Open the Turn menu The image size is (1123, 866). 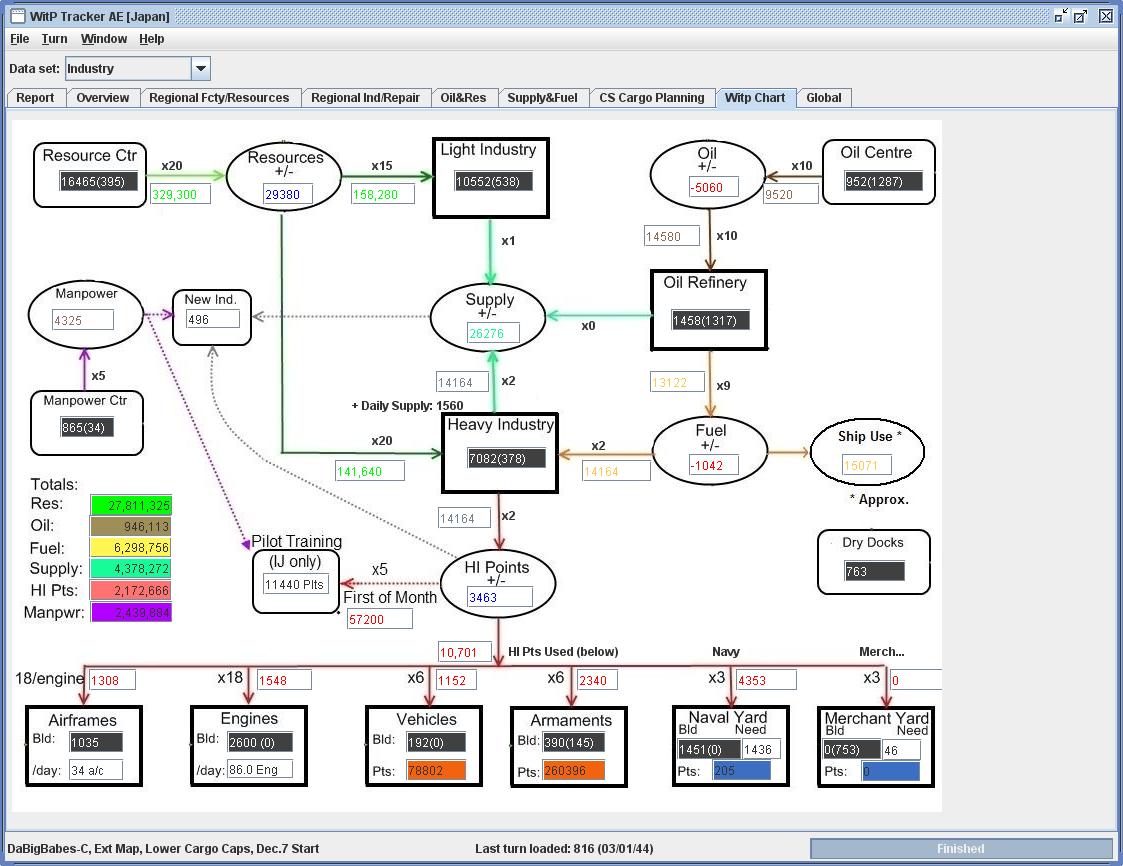54,39
